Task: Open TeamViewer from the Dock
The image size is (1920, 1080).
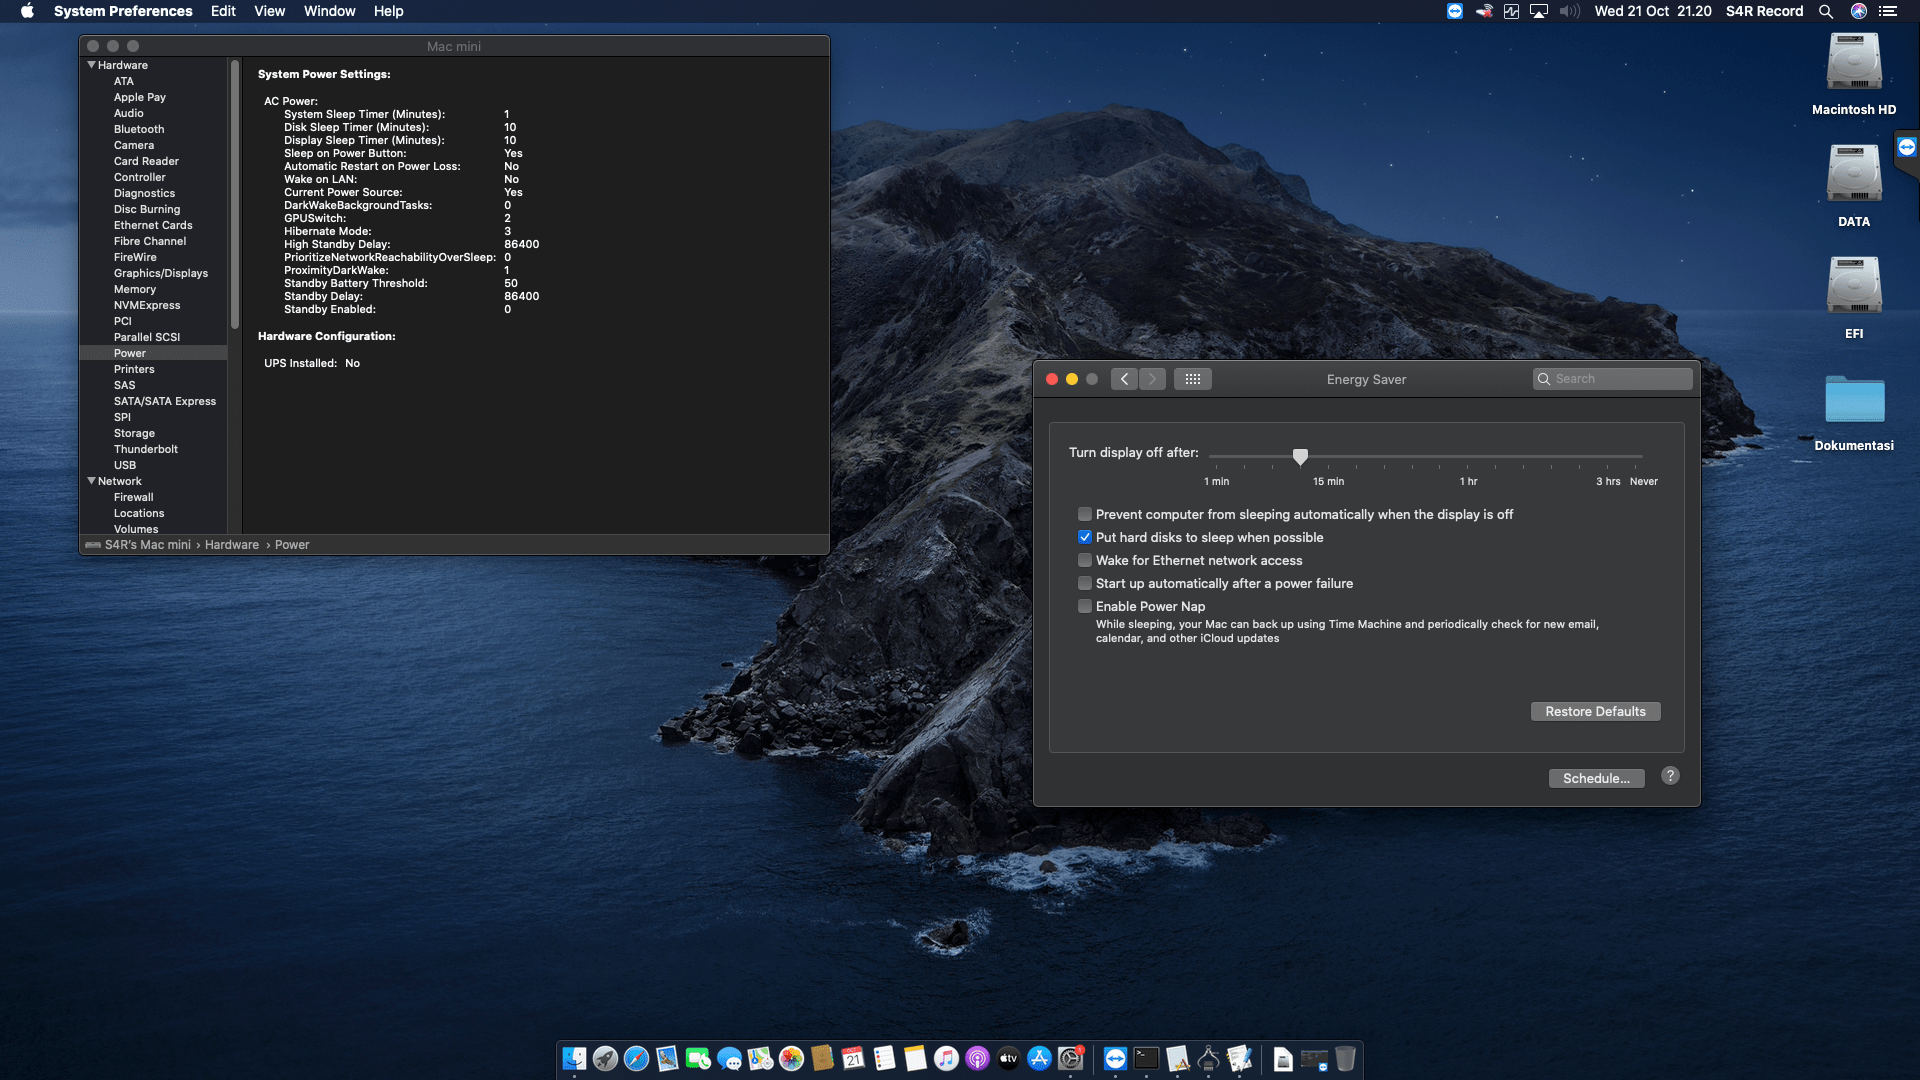Action: click(1115, 1058)
